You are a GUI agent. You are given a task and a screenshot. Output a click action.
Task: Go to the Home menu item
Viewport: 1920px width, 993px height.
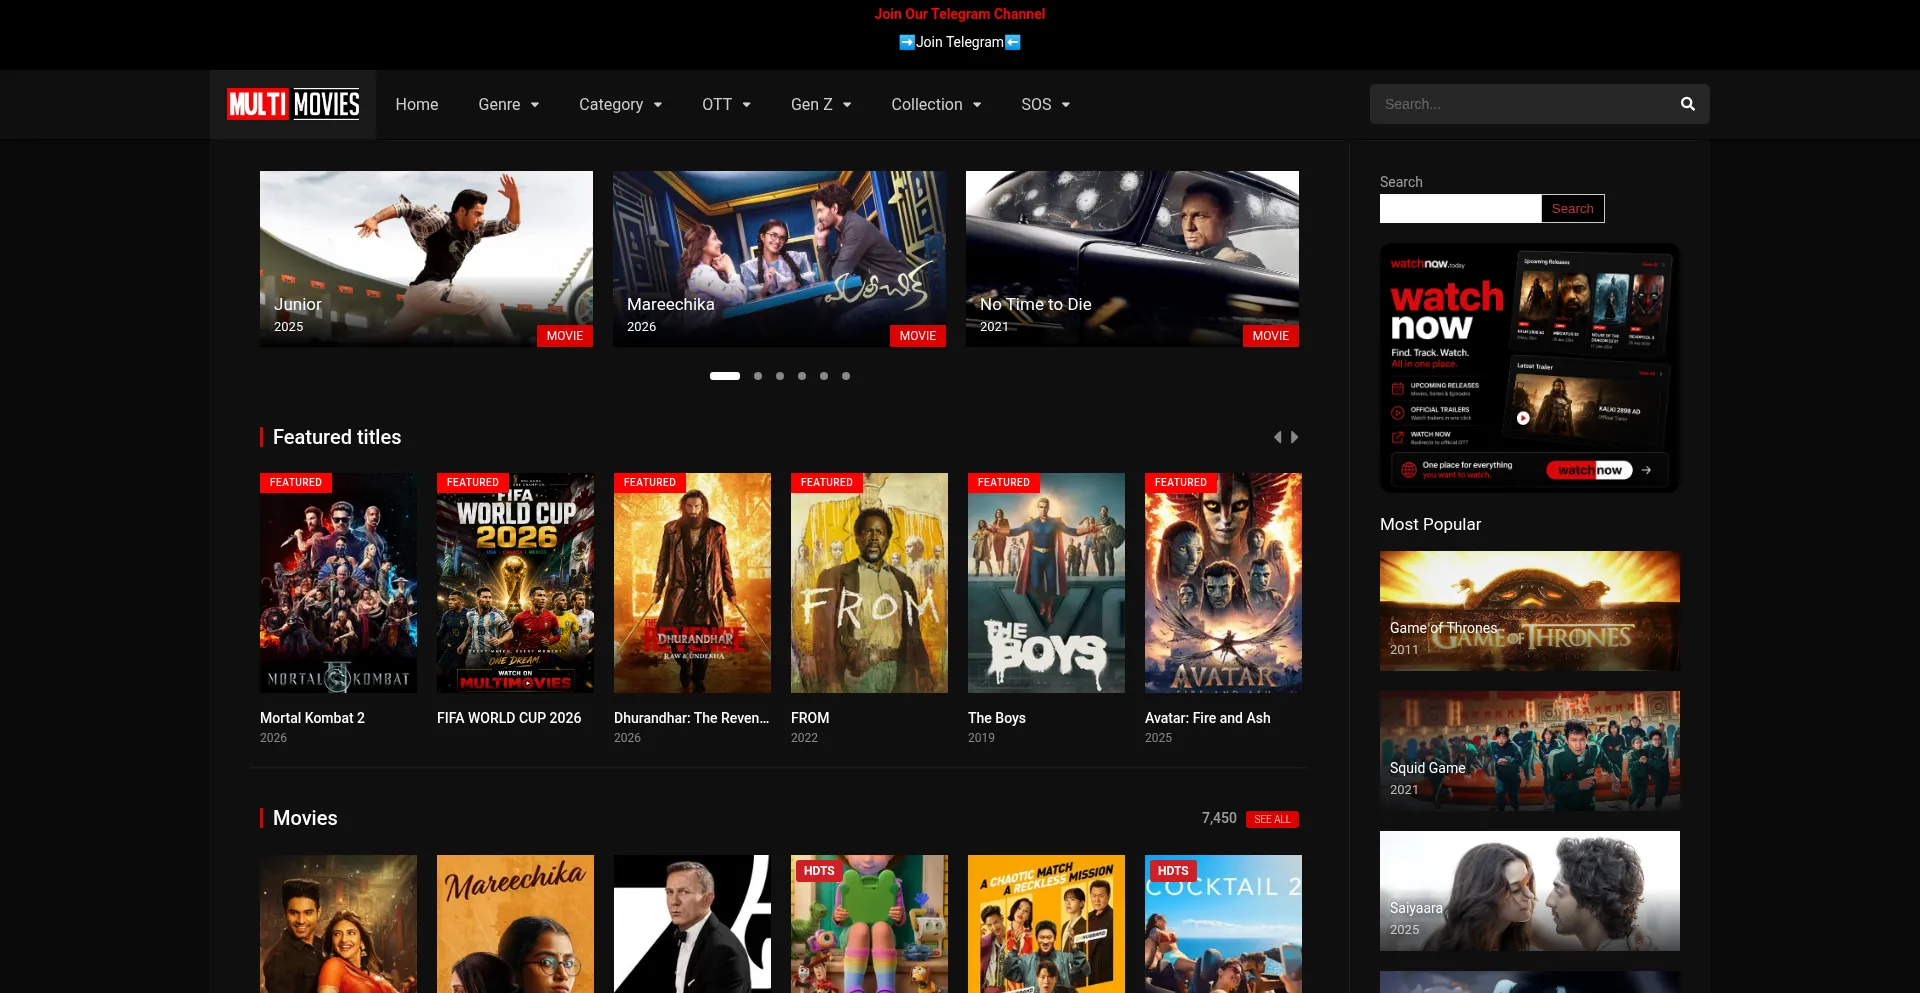click(x=417, y=104)
